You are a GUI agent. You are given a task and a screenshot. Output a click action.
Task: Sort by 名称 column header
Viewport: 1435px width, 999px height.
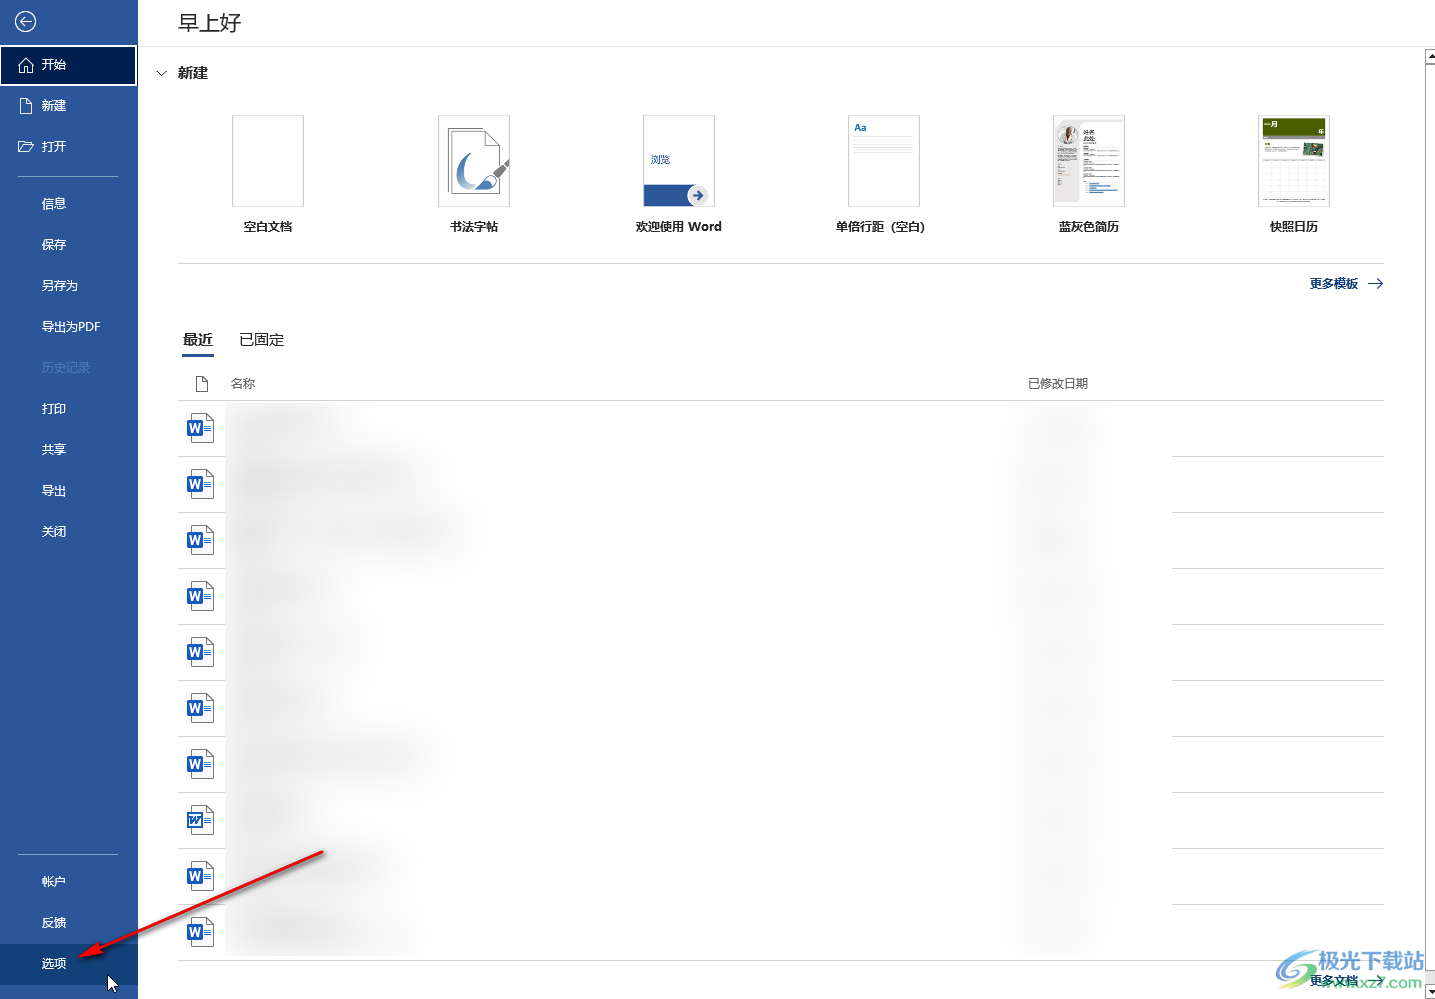coord(243,384)
